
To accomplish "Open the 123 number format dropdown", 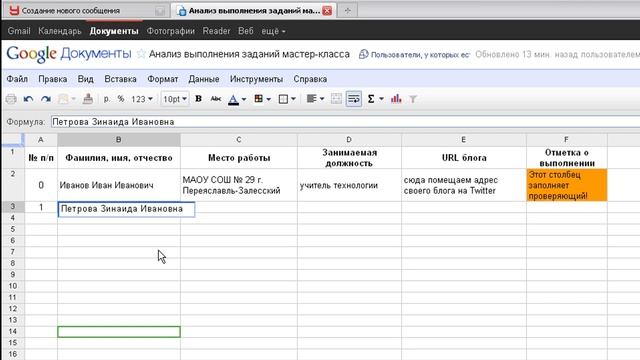I will click(142, 99).
